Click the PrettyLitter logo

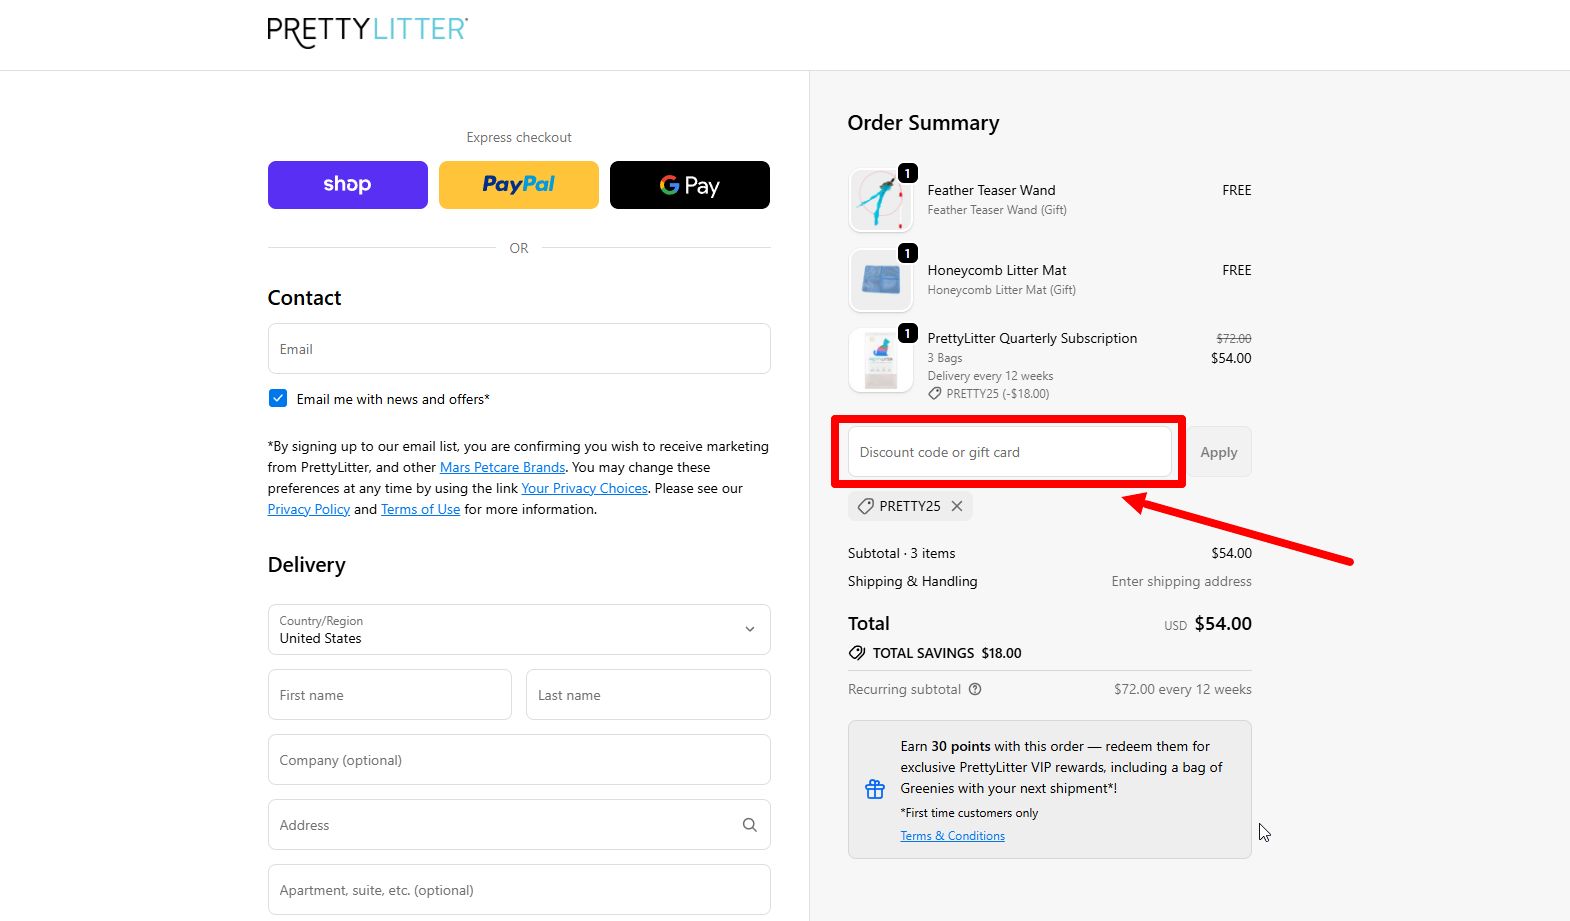point(367,30)
